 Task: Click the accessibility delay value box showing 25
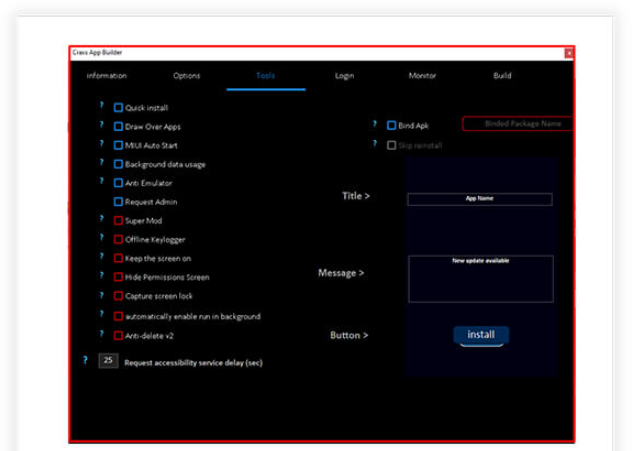pos(108,361)
